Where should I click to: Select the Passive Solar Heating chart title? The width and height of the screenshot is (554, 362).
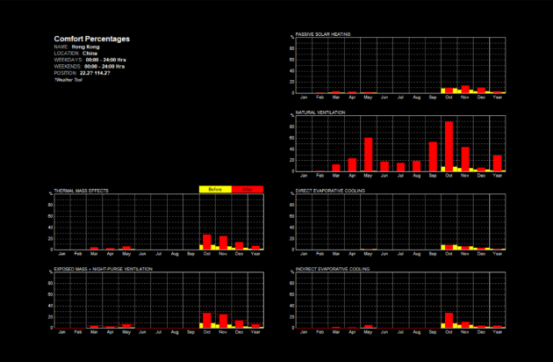tap(323, 34)
